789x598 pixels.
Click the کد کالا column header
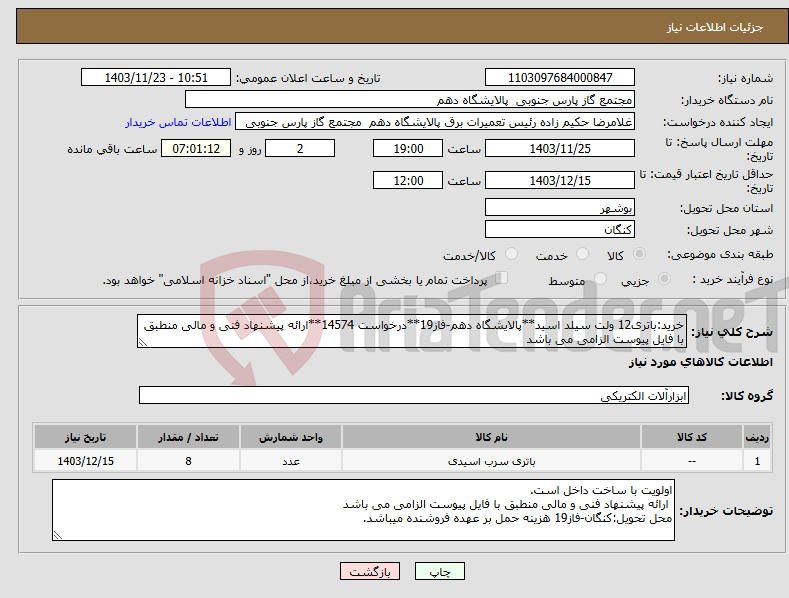point(691,437)
